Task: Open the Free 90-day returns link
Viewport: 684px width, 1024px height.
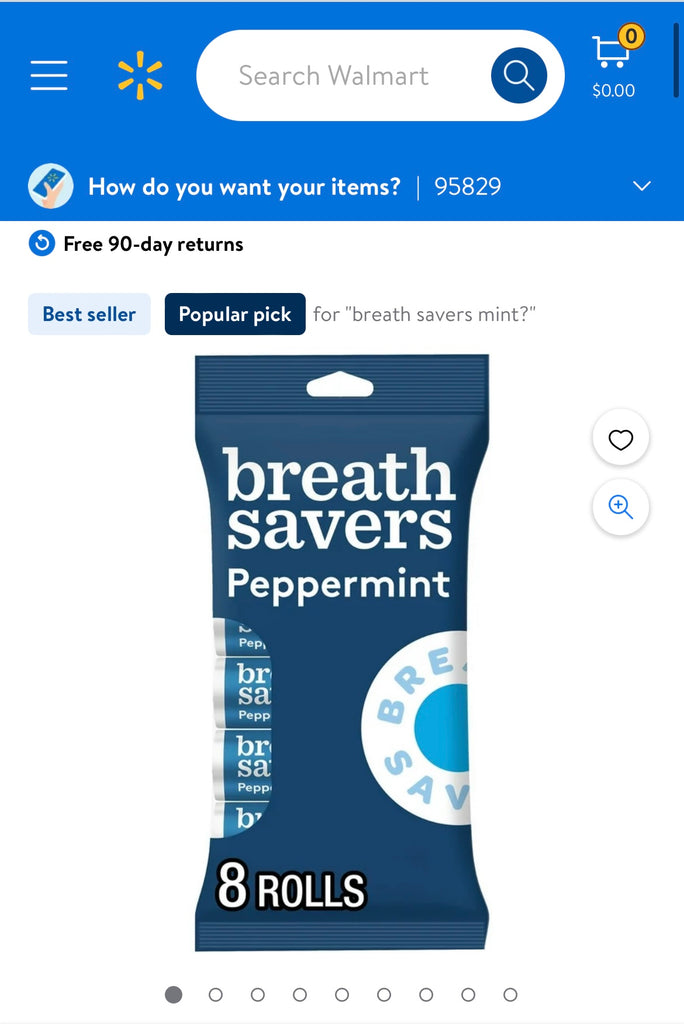Action: 154,244
